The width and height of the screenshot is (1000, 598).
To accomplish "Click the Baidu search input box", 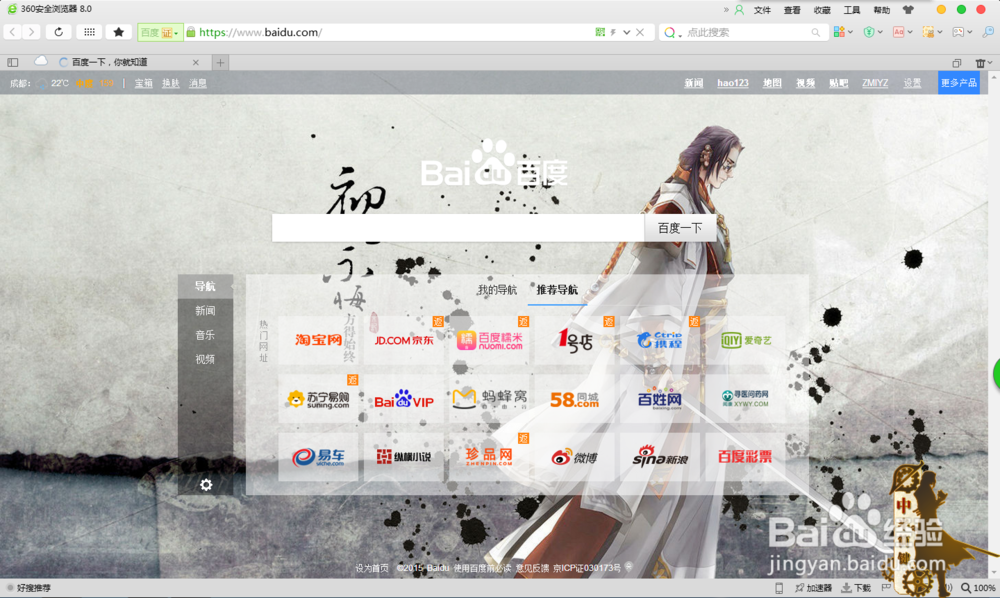I will pos(458,228).
